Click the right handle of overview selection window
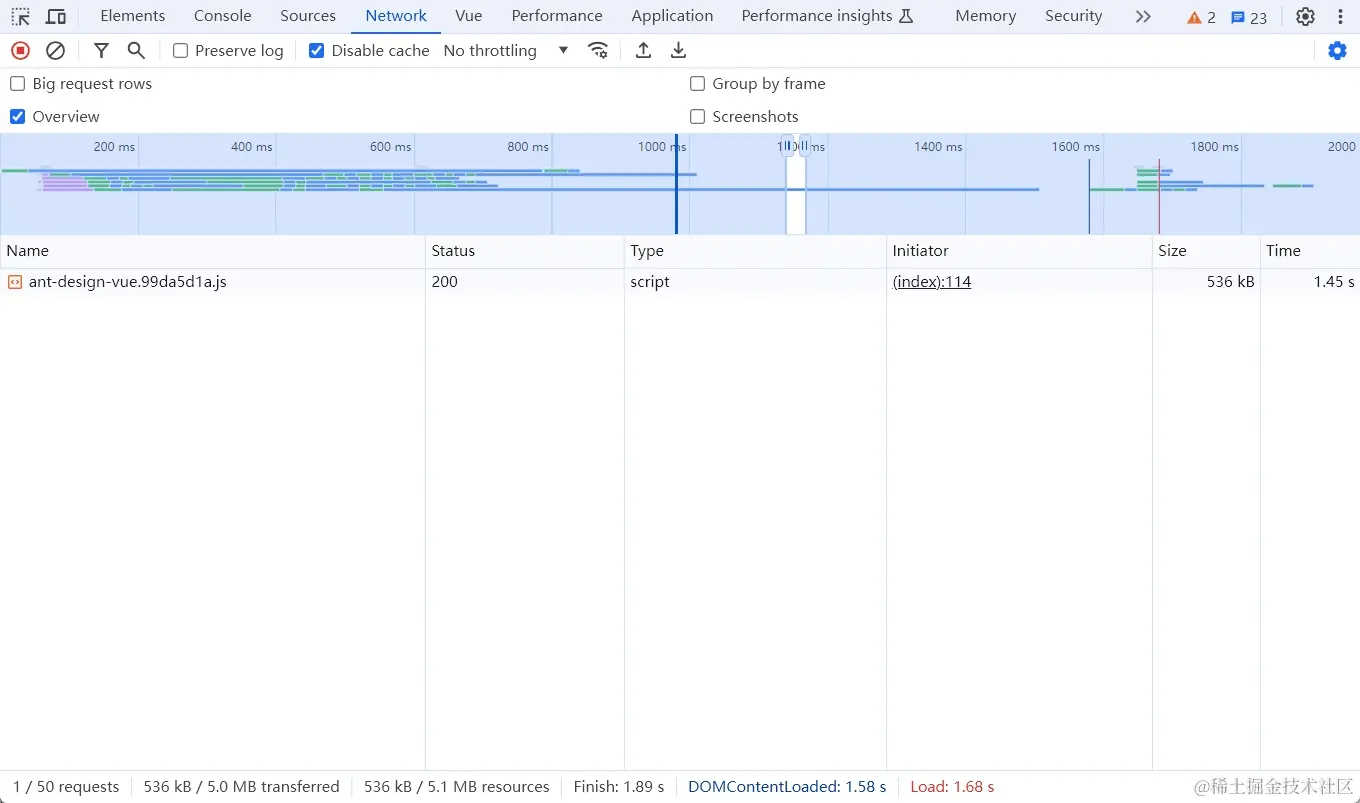Image resolution: width=1360 pixels, height=803 pixels. 805,146
